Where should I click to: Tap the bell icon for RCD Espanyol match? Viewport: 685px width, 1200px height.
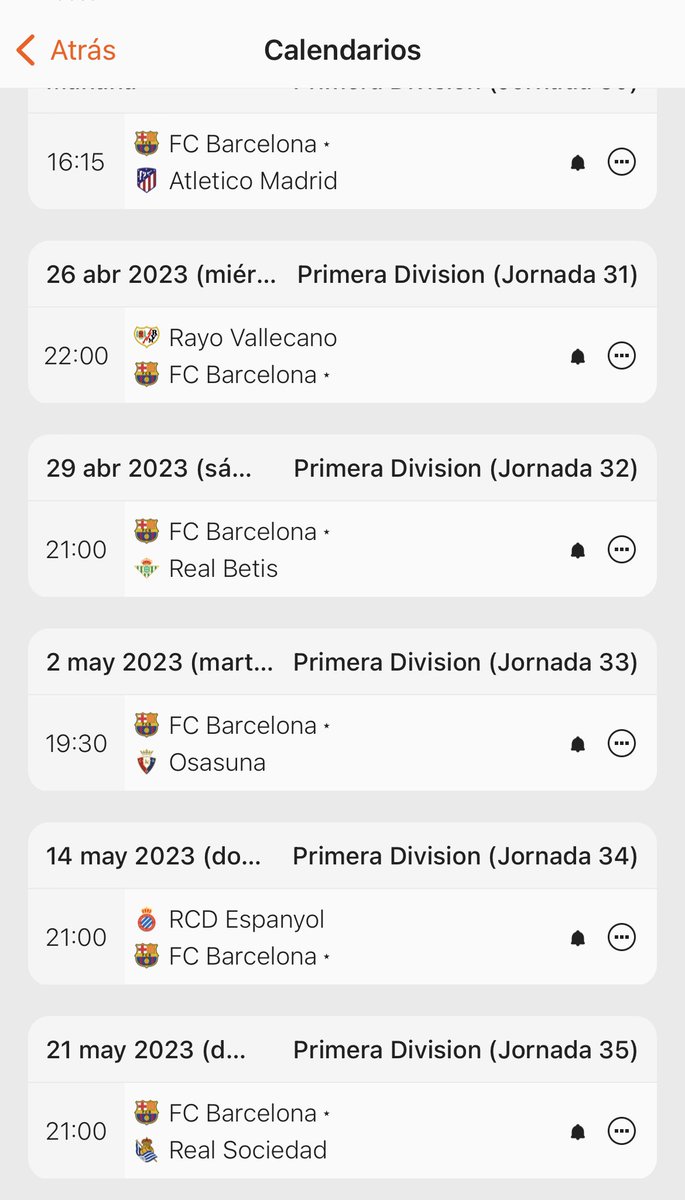(578, 938)
